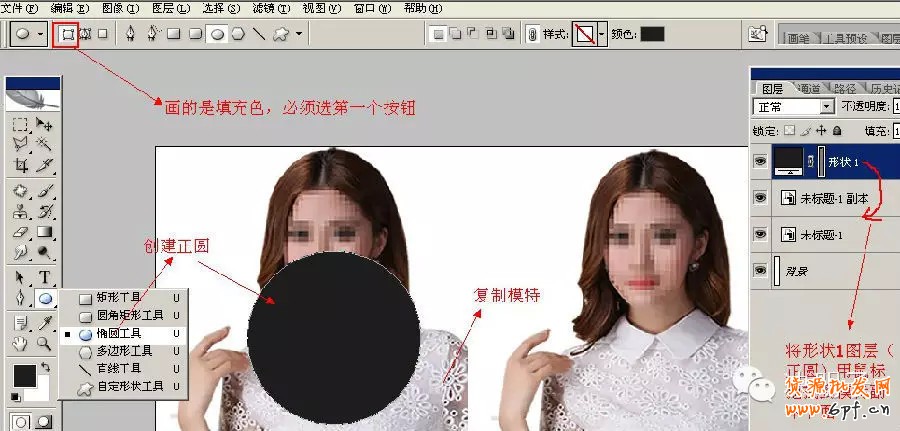The width and height of the screenshot is (900, 431).
Task: Open the 滤镜 menu
Action: tap(263, 8)
